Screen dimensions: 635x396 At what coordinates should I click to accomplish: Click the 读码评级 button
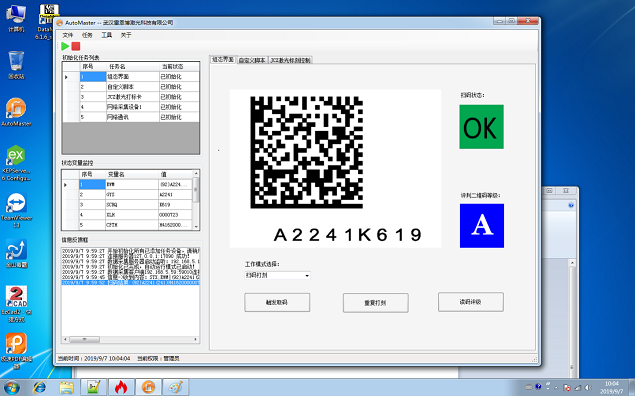tap(471, 302)
